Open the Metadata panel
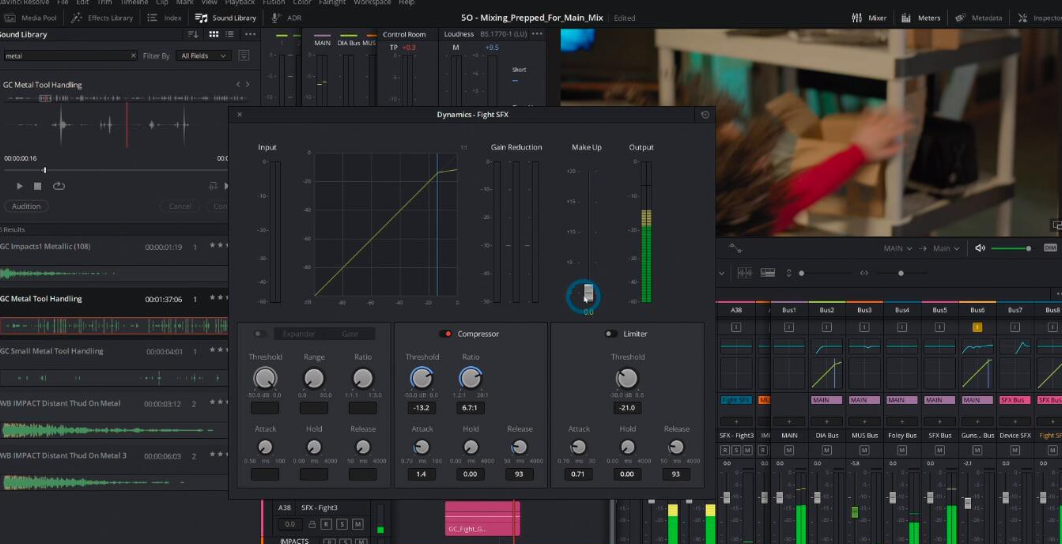Image resolution: width=1062 pixels, height=544 pixels. tap(978, 18)
